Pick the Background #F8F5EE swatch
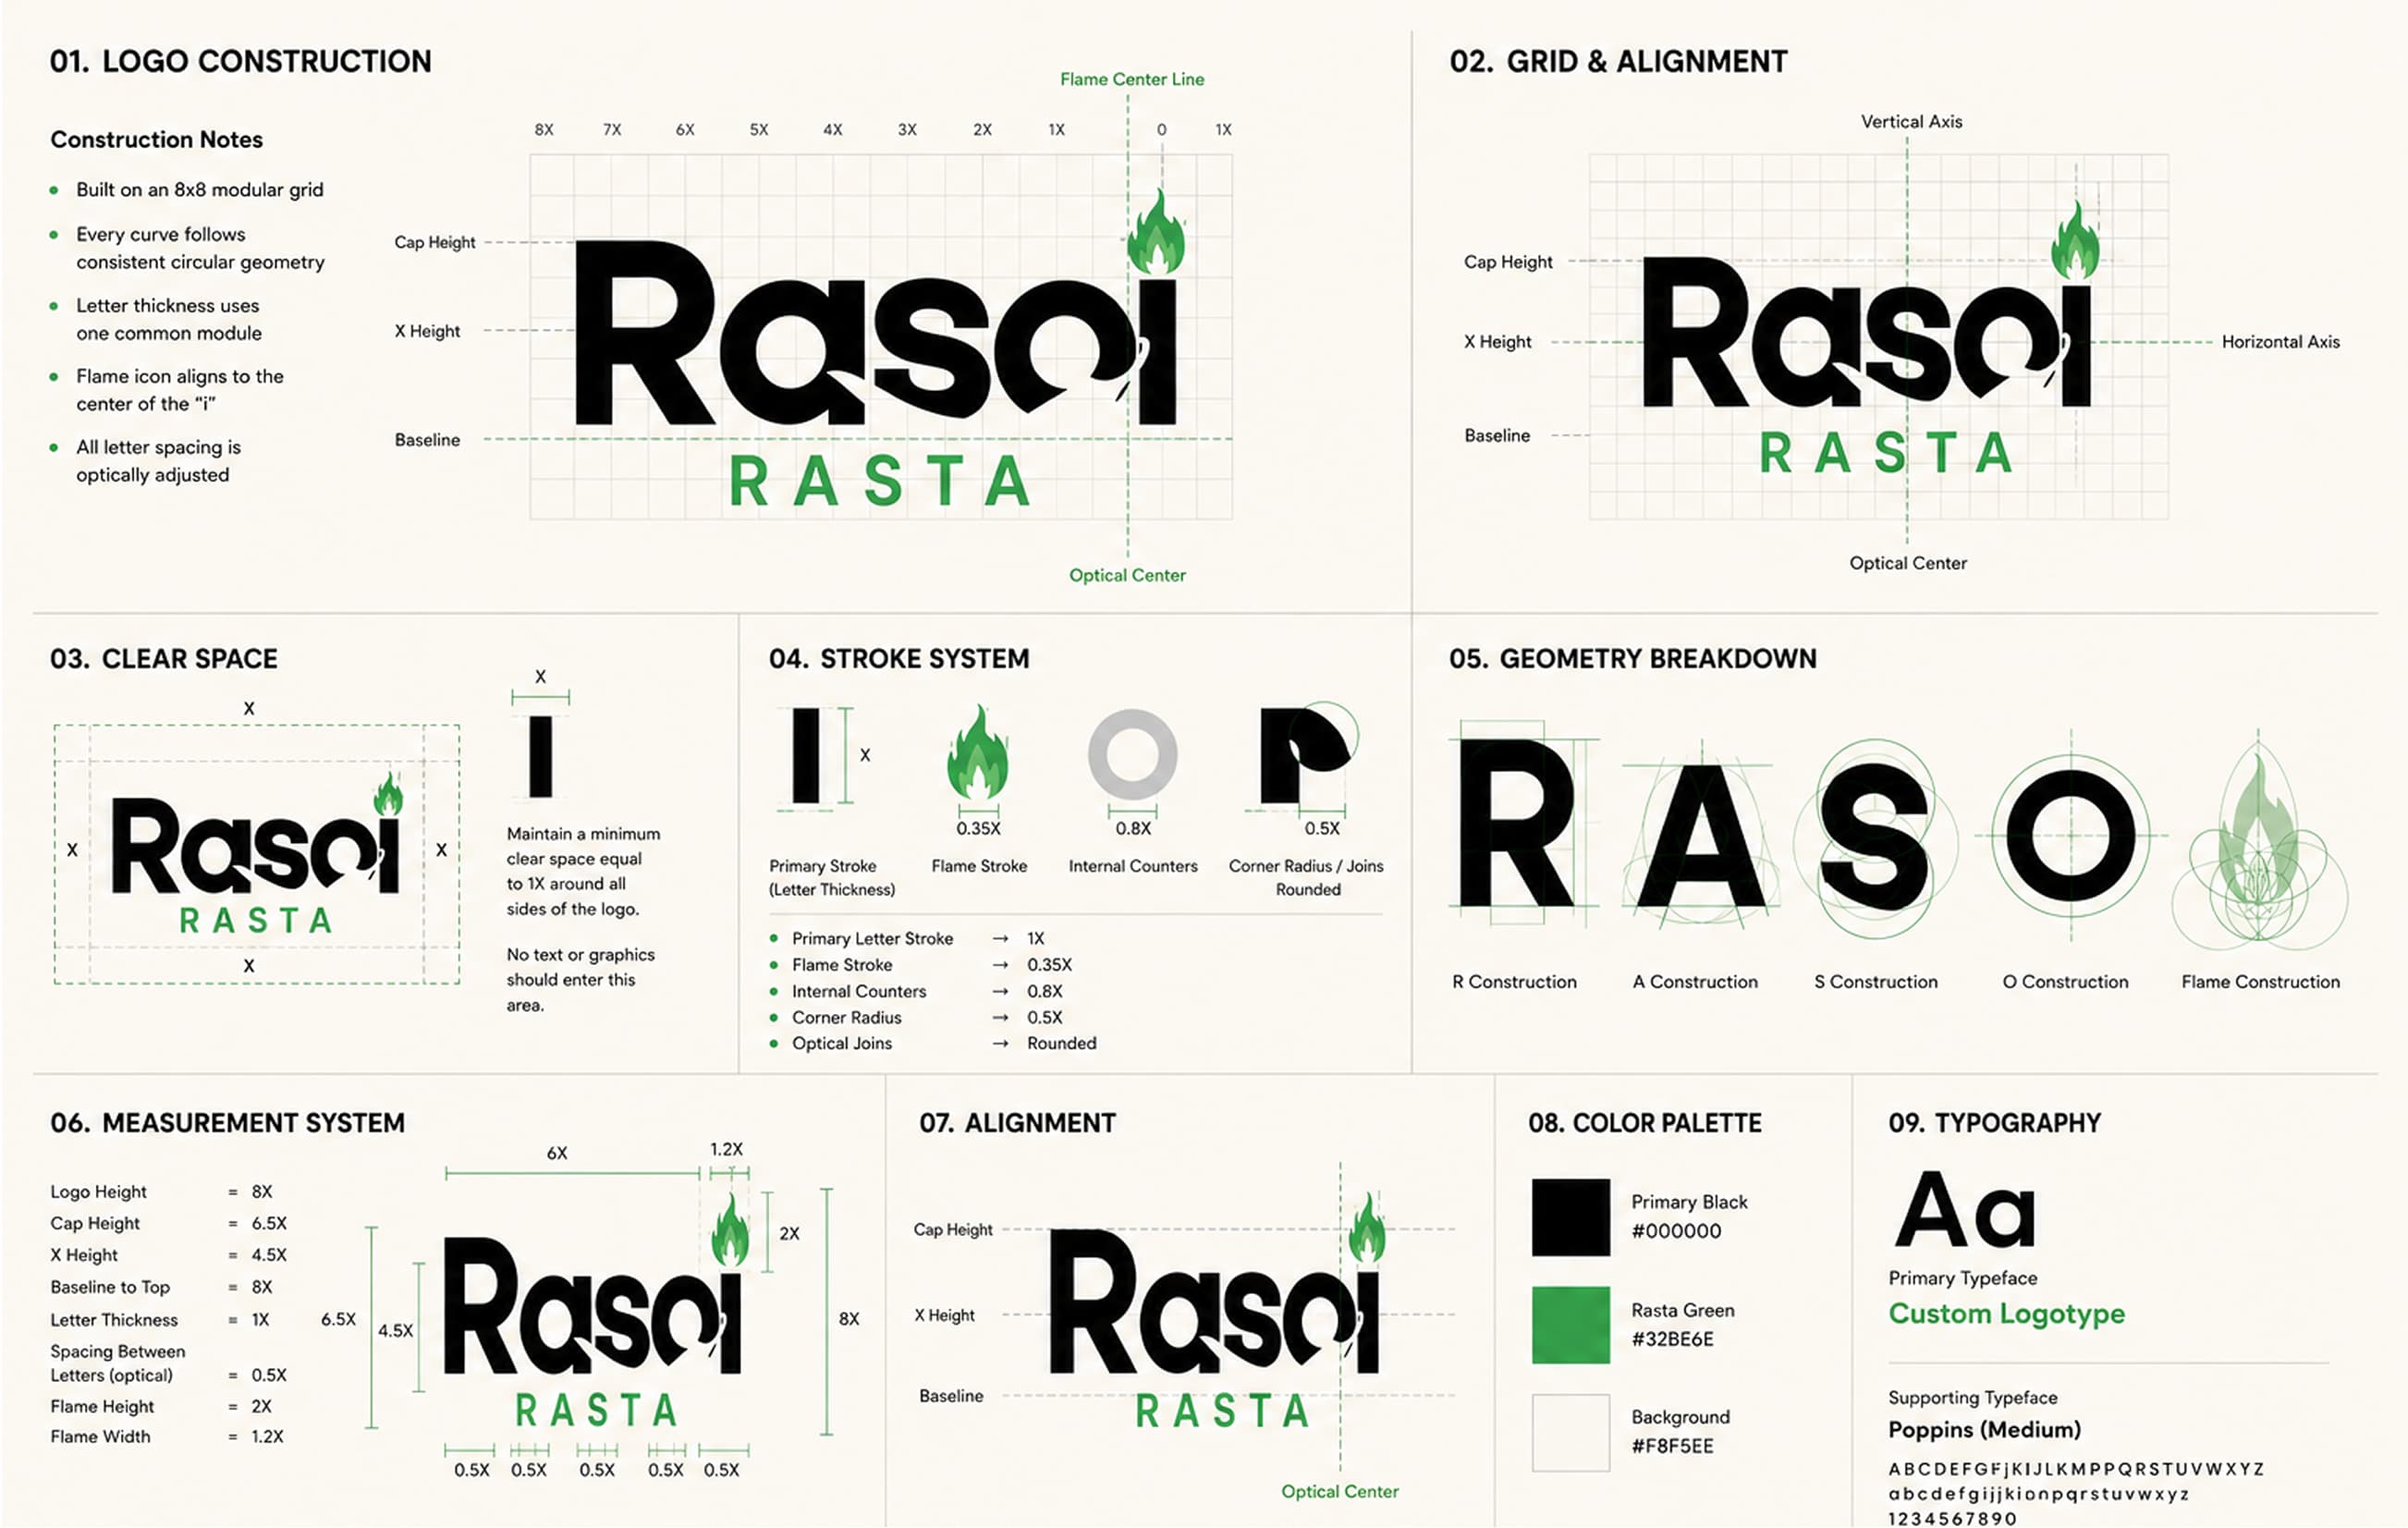 pos(1570,1433)
